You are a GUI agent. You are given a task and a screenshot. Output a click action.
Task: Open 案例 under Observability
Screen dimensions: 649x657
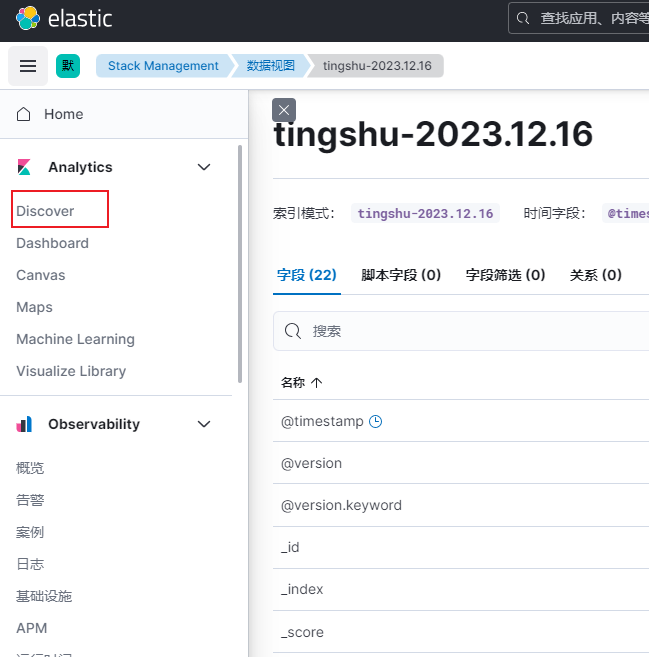point(30,532)
